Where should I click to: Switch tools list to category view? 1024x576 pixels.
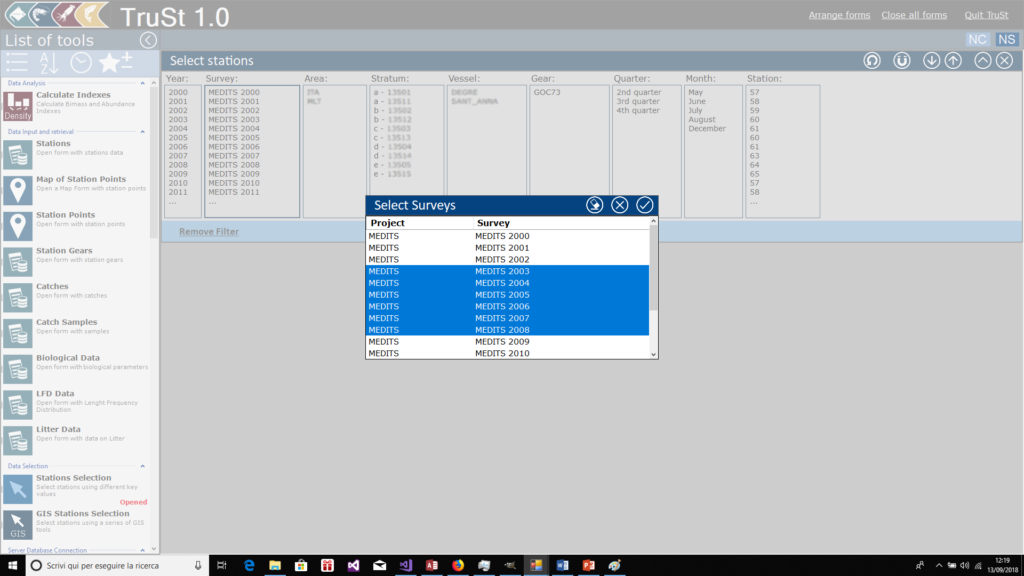pos(17,63)
